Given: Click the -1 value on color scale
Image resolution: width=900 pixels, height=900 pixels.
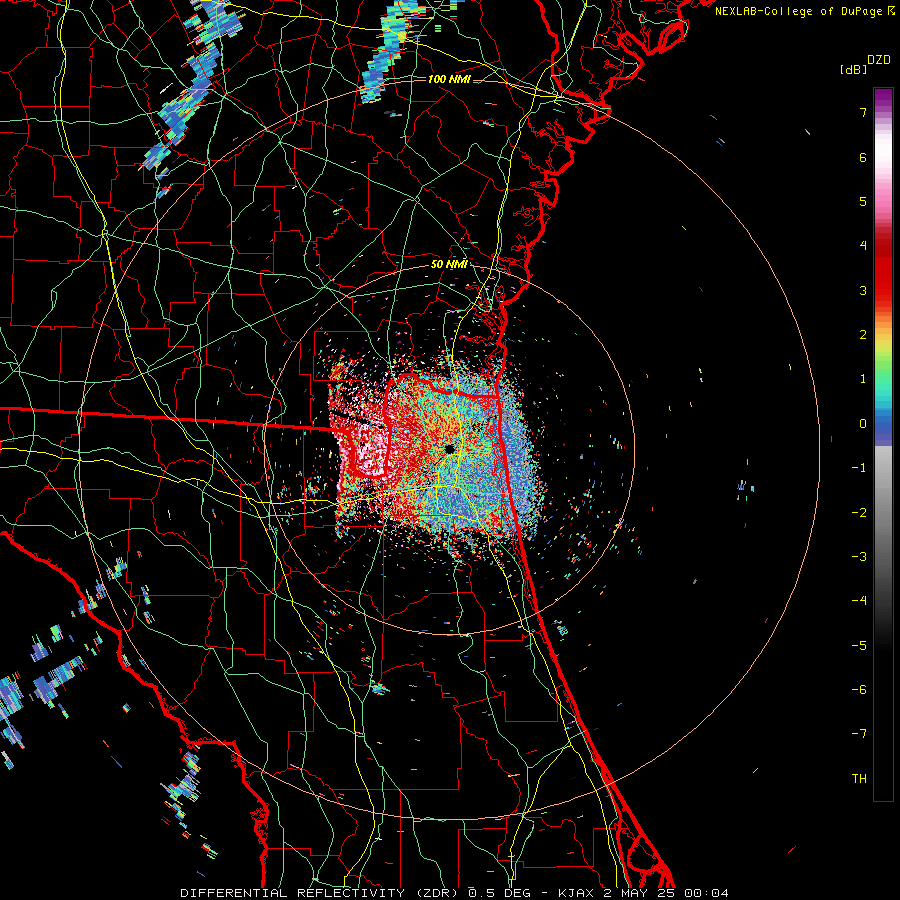Looking at the screenshot, I should tap(859, 468).
